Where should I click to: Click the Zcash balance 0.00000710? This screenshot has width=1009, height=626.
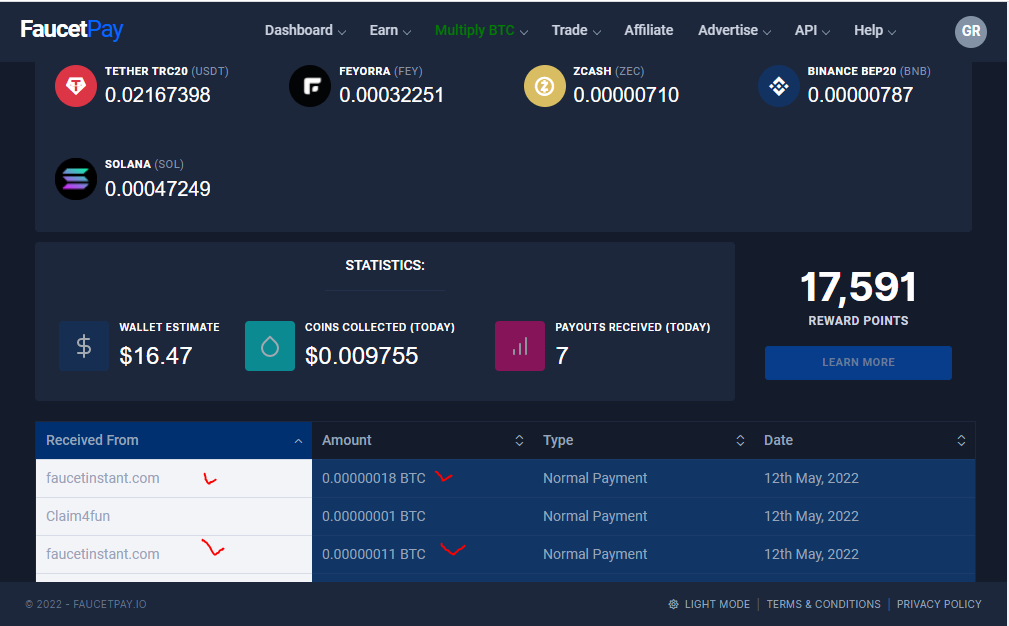tap(626, 95)
